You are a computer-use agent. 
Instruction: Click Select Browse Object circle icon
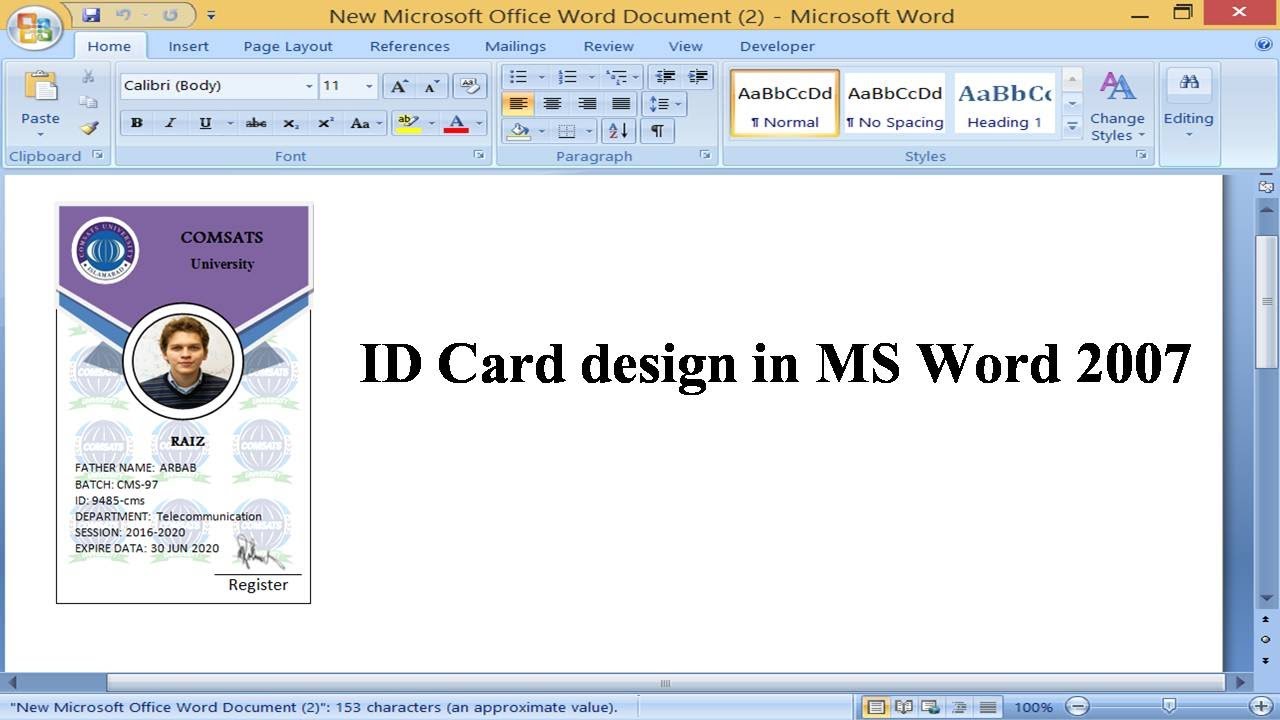pos(1266,640)
